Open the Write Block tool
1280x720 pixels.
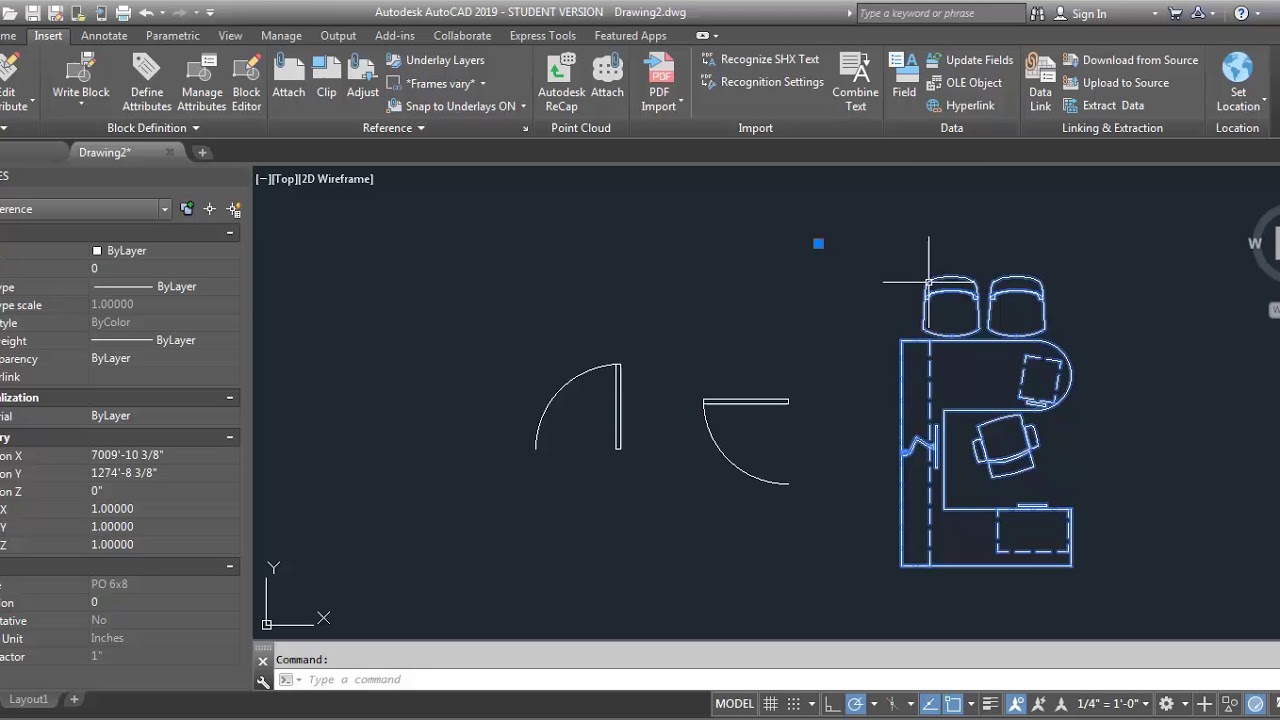(81, 78)
